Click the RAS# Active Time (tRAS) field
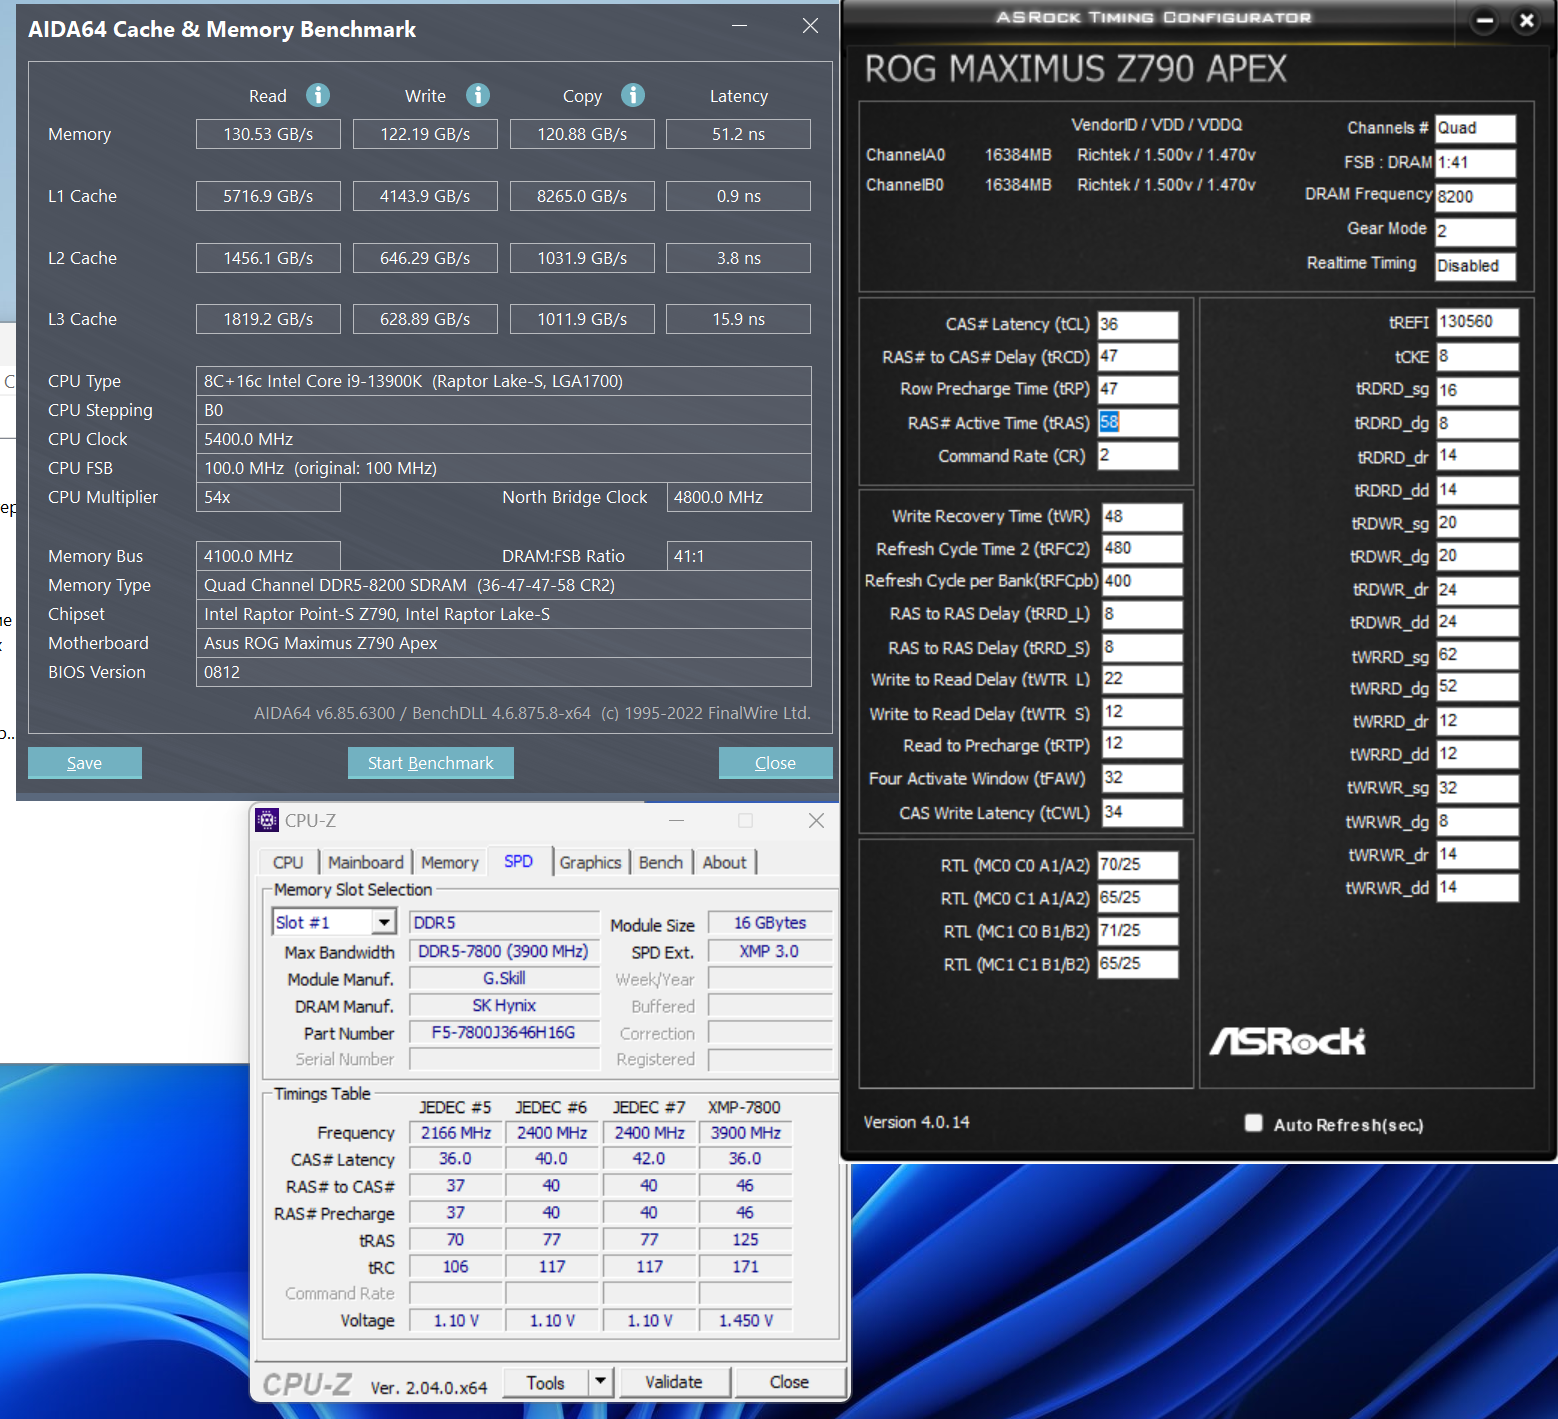 tap(1138, 422)
